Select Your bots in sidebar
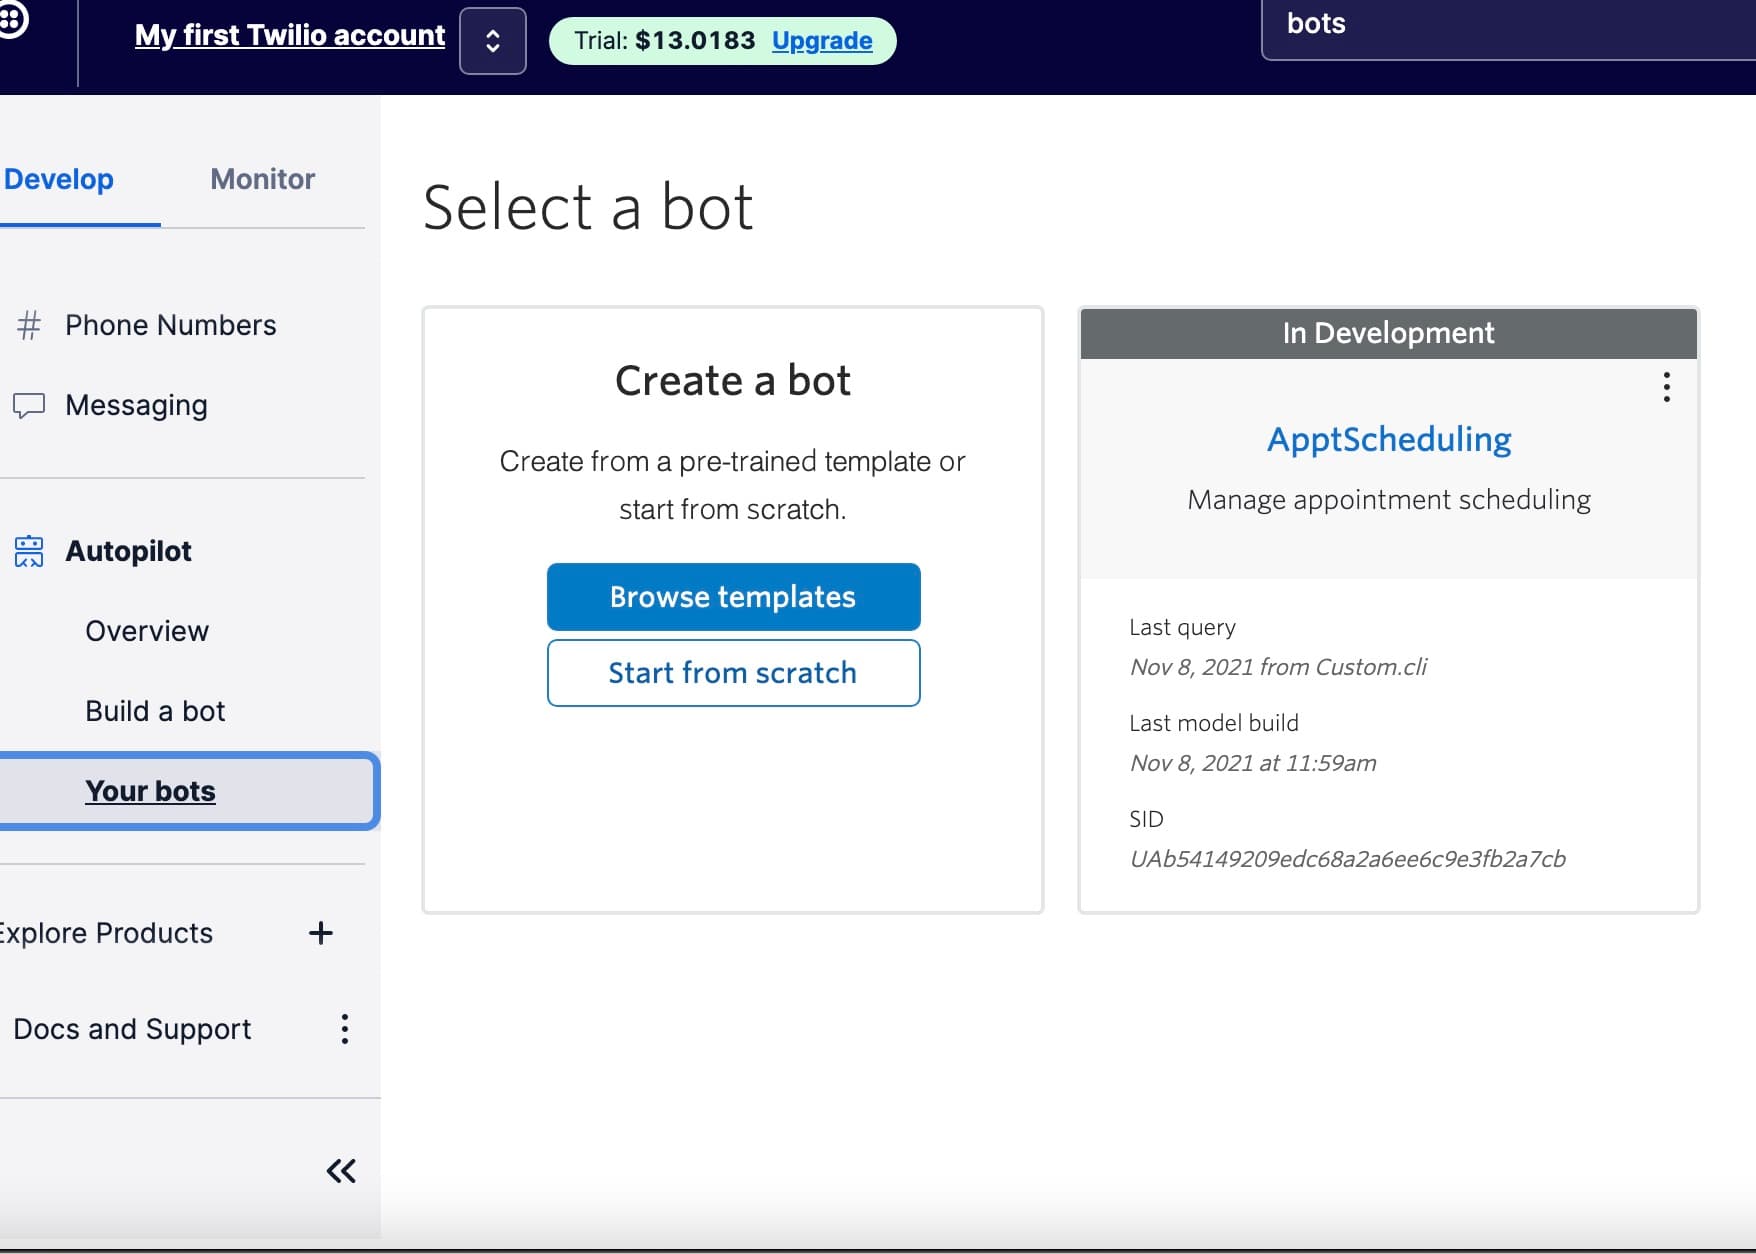This screenshot has height=1254, width=1756. [x=188, y=791]
